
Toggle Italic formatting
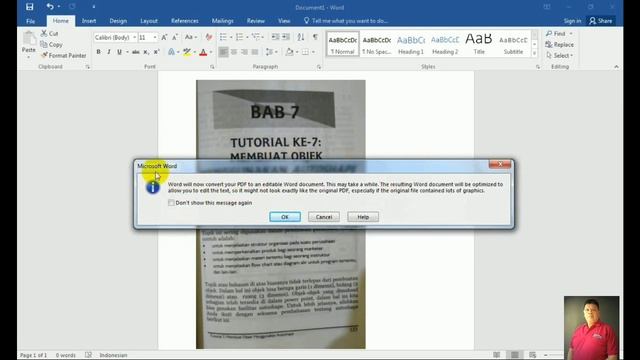[109, 52]
